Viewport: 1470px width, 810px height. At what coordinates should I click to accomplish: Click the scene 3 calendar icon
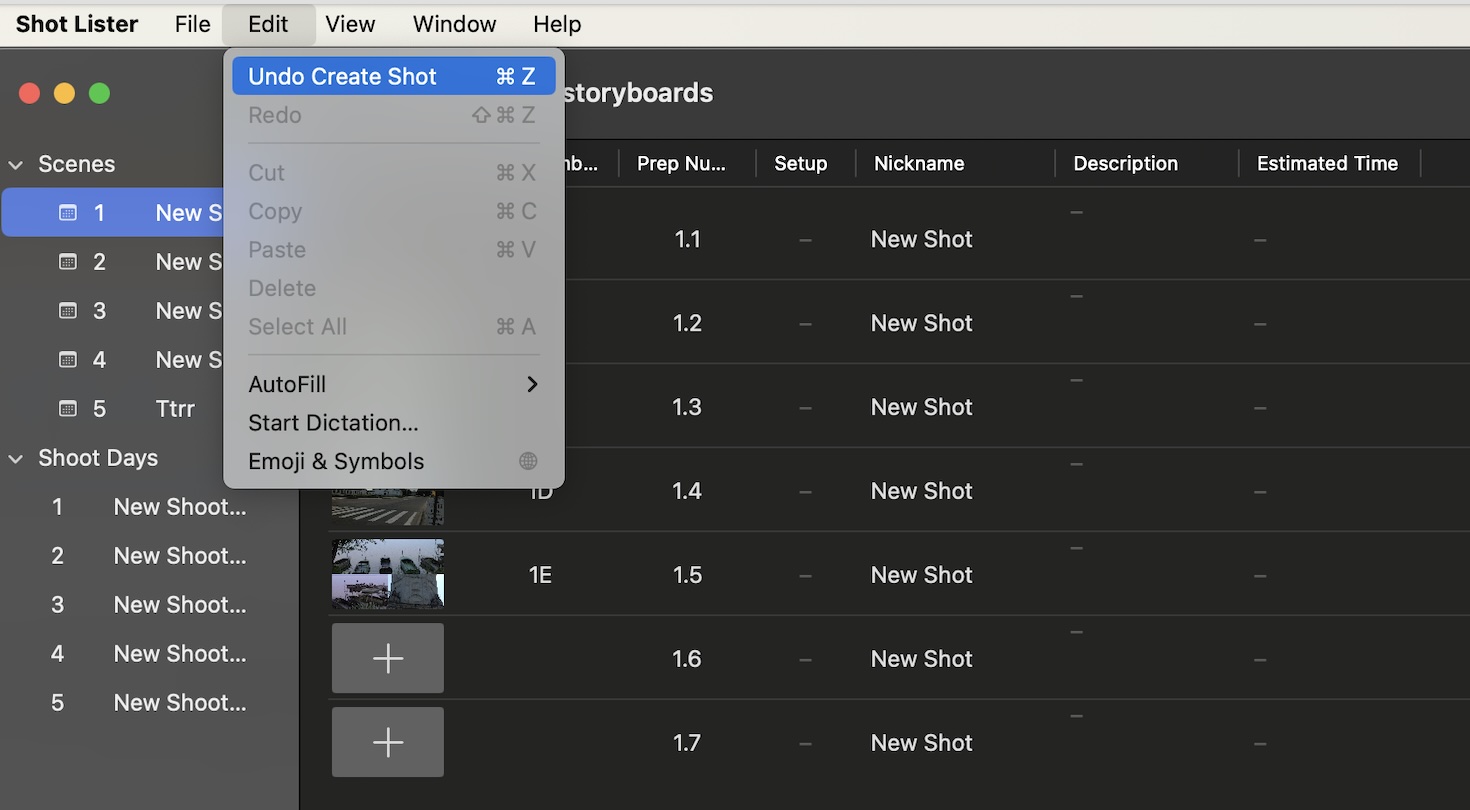(68, 311)
